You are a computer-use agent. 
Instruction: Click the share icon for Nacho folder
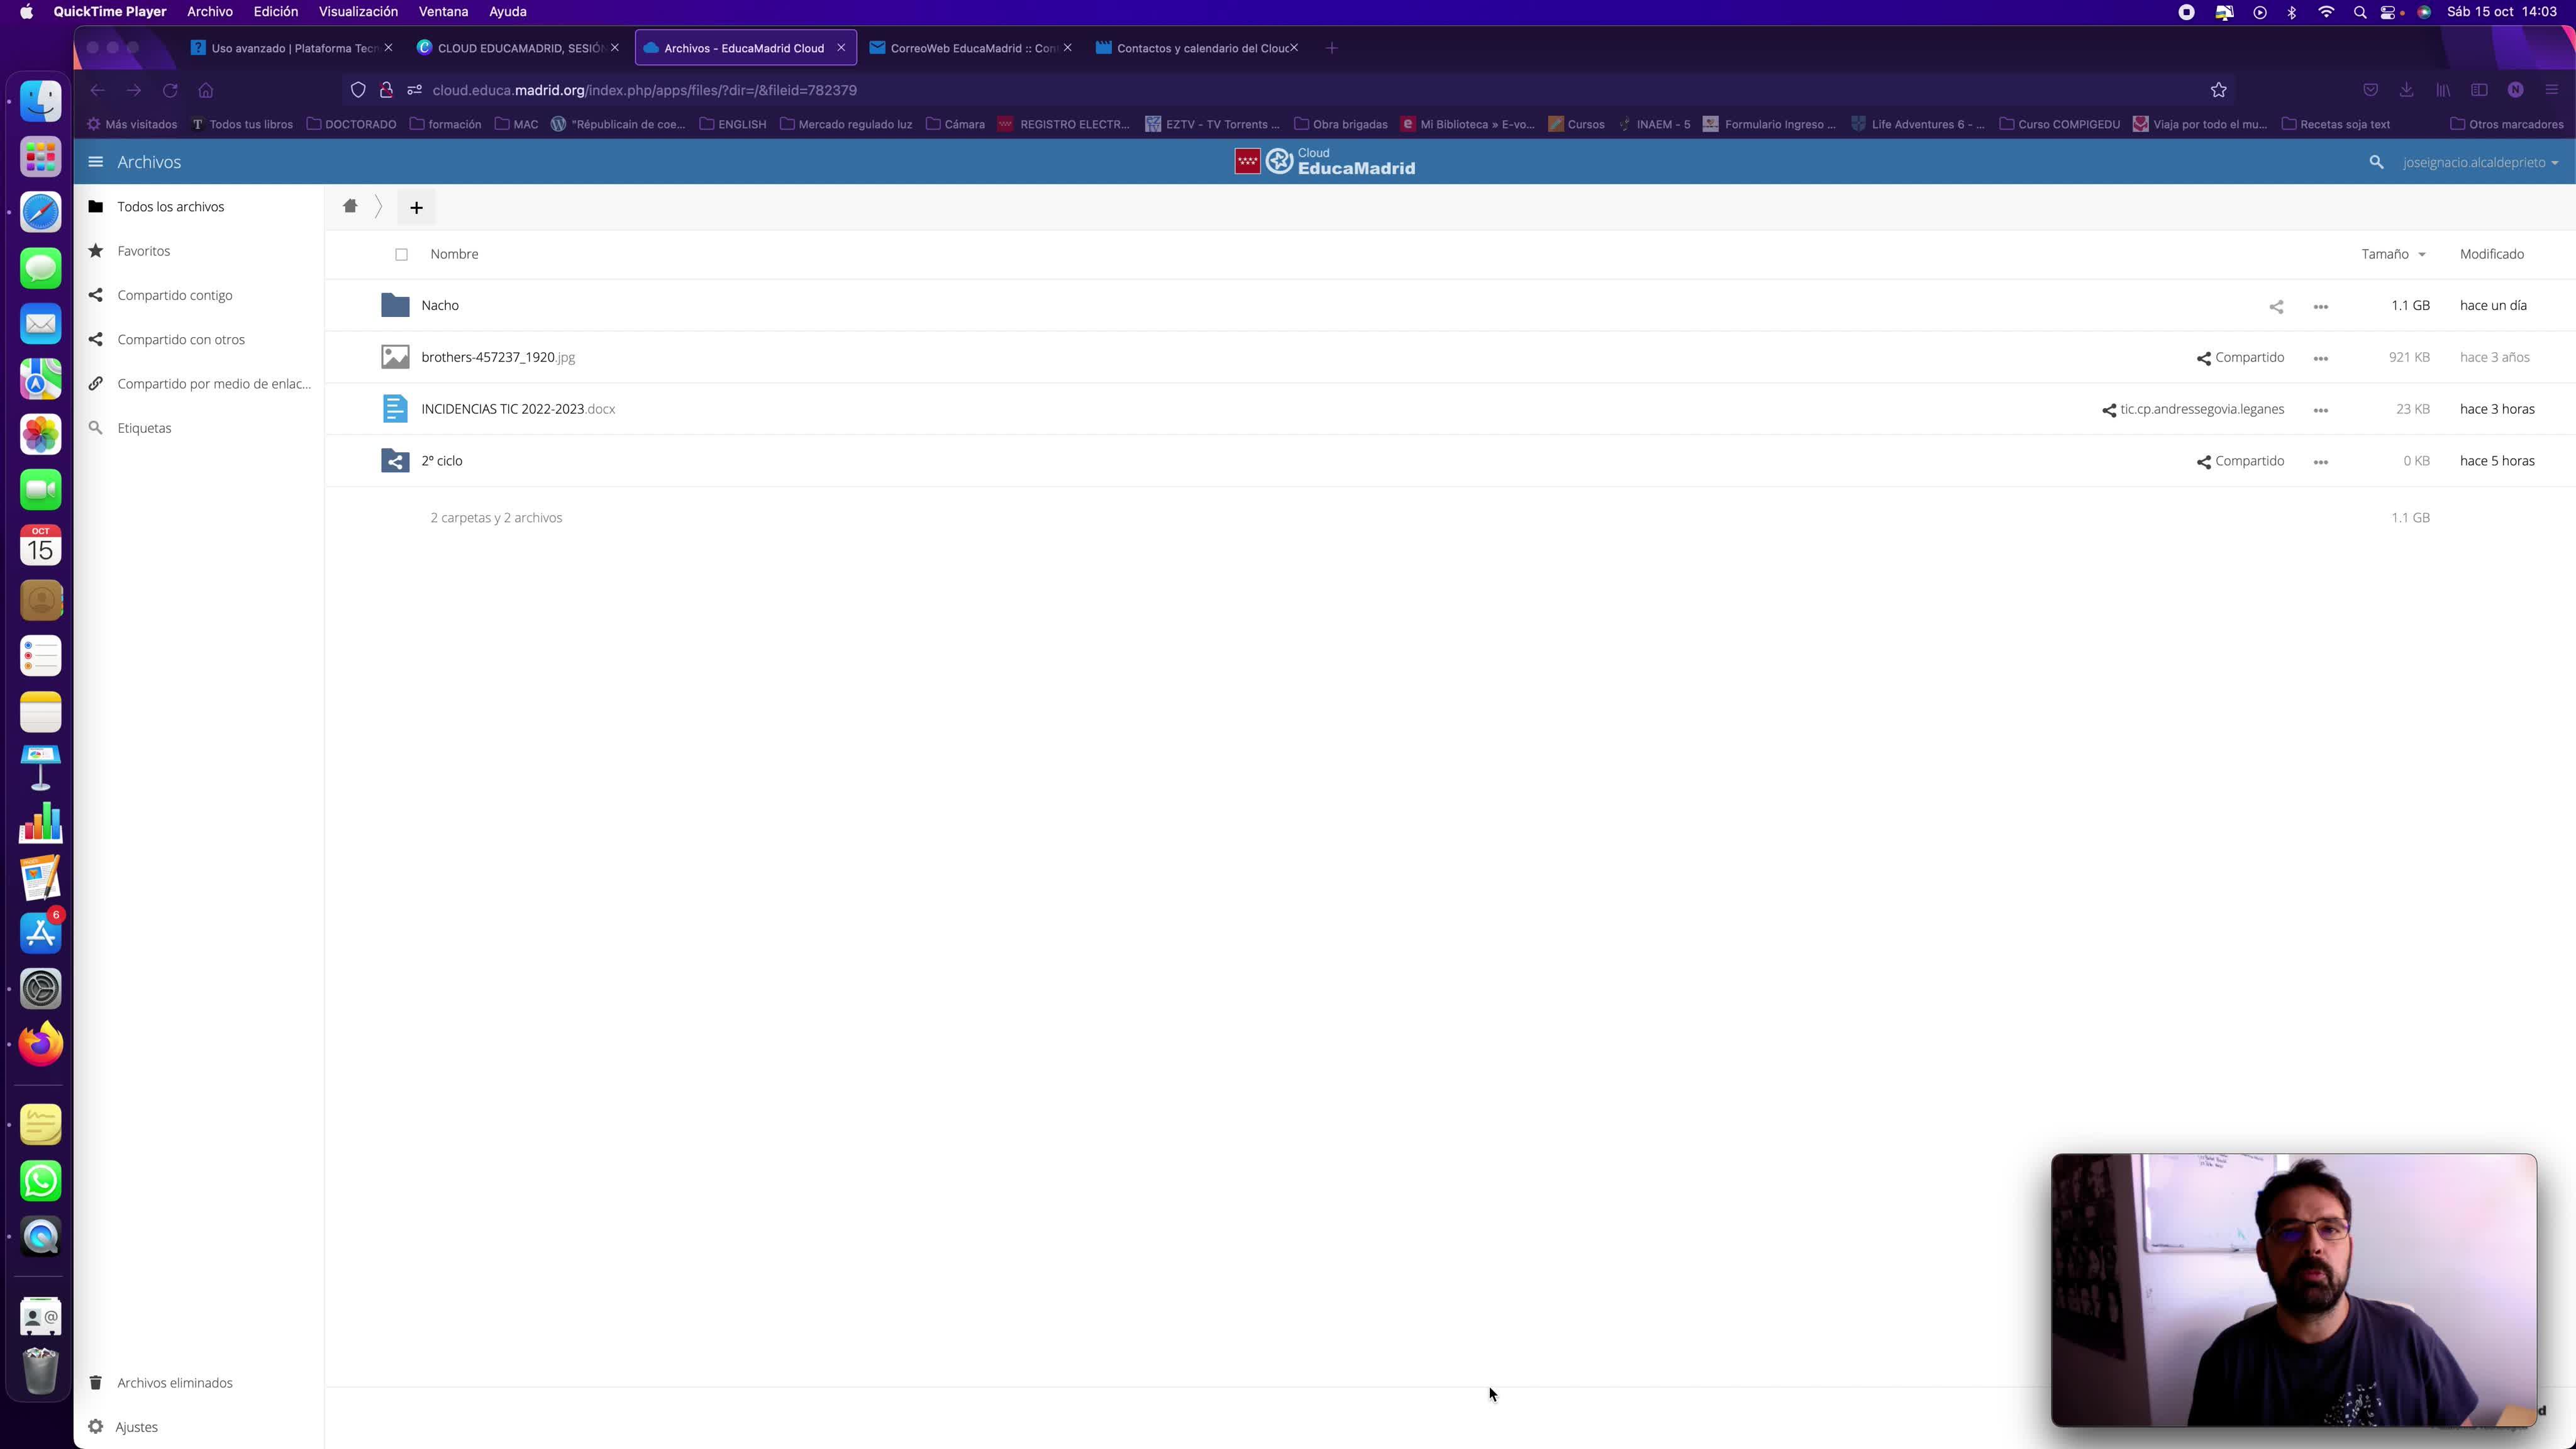tap(2276, 306)
